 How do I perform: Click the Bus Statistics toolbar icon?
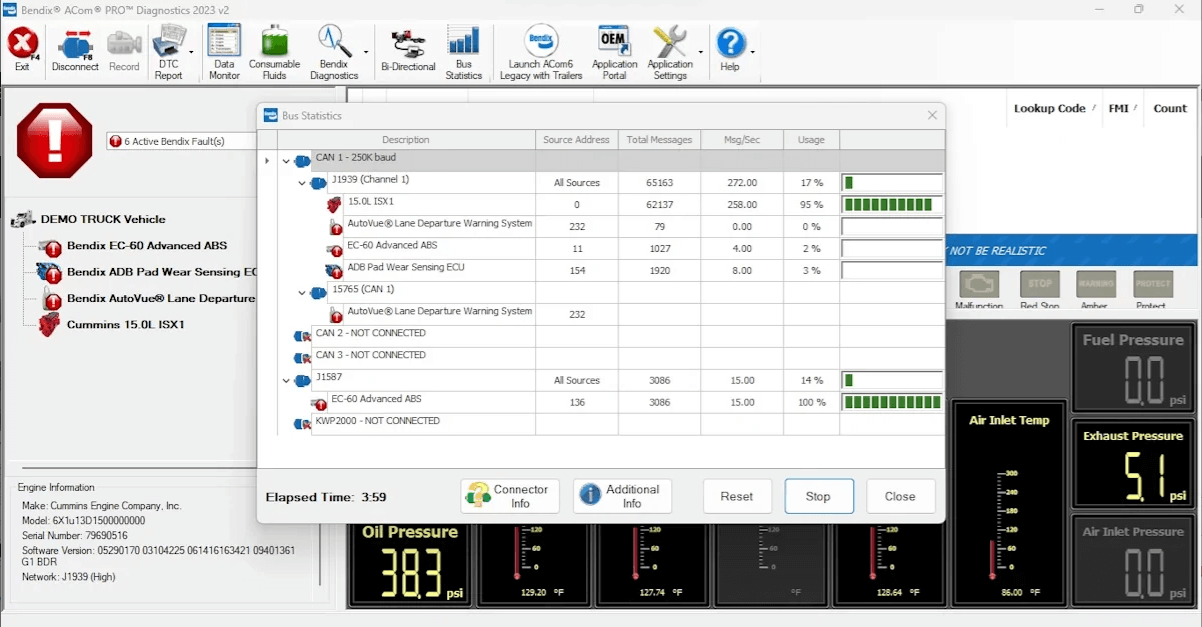(x=463, y=47)
